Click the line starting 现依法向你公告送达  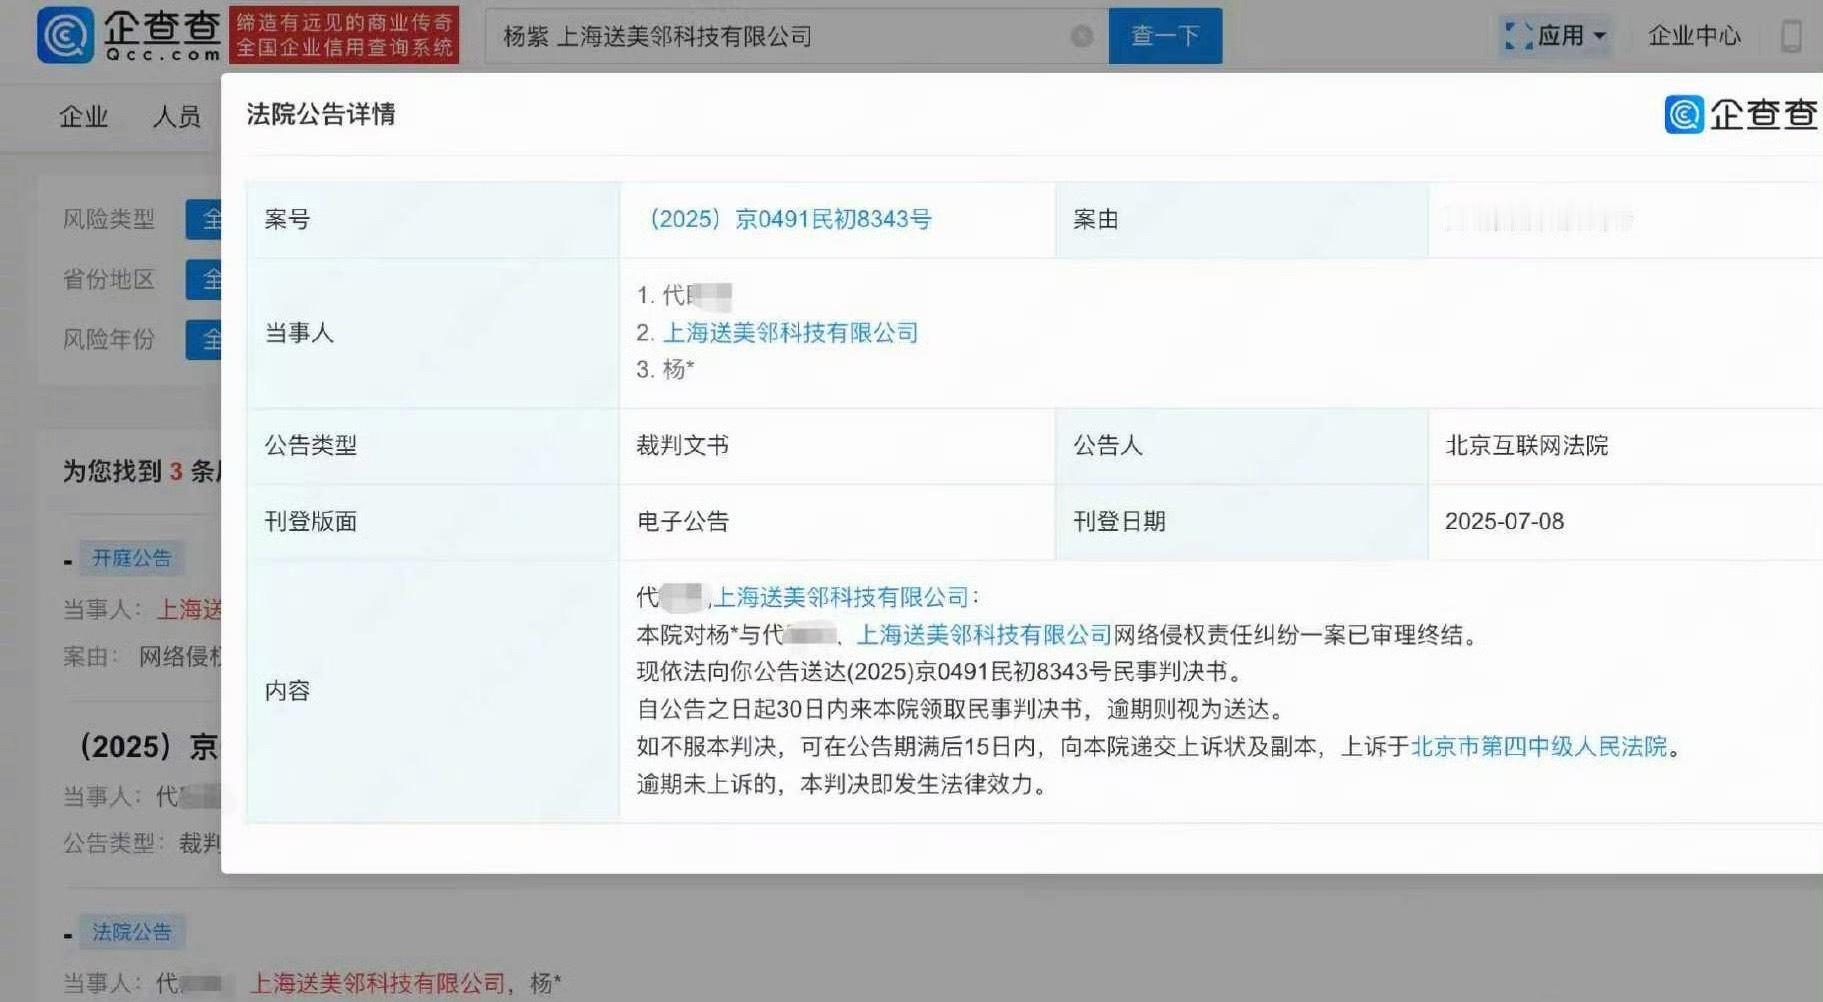(x=942, y=671)
